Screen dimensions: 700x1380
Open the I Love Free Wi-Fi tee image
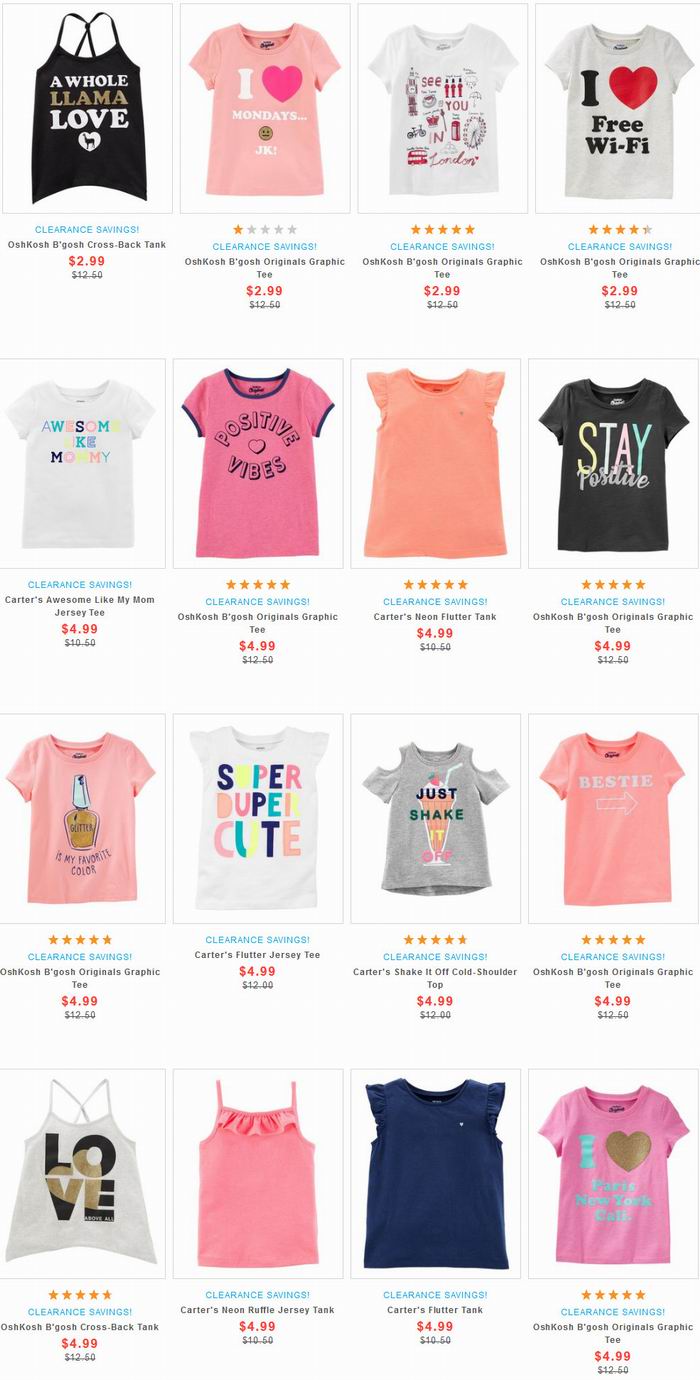click(x=618, y=108)
